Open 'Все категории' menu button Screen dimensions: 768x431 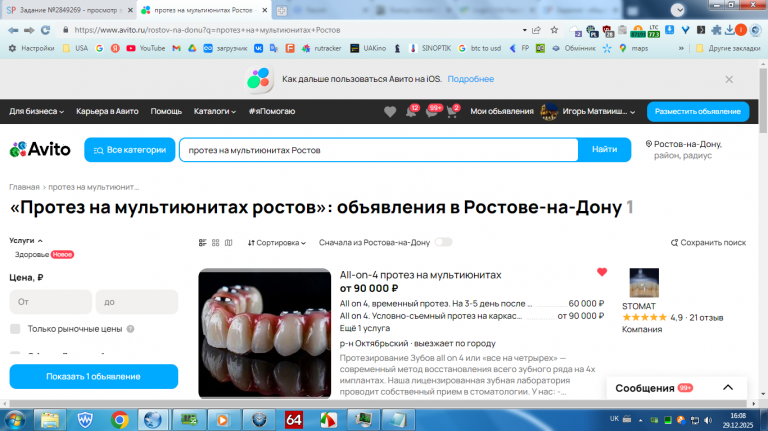coord(130,150)
